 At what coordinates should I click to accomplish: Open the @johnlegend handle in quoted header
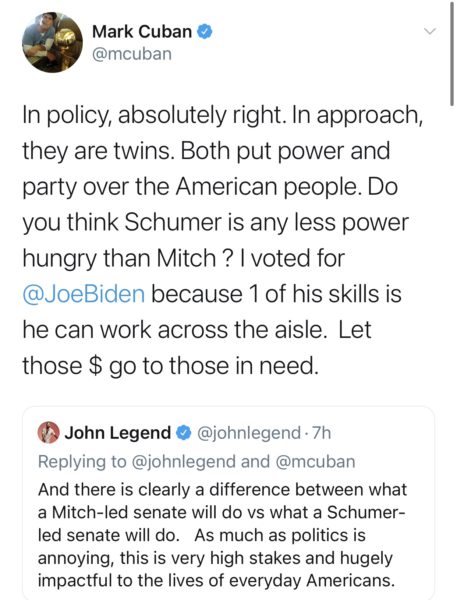point(249,433)
